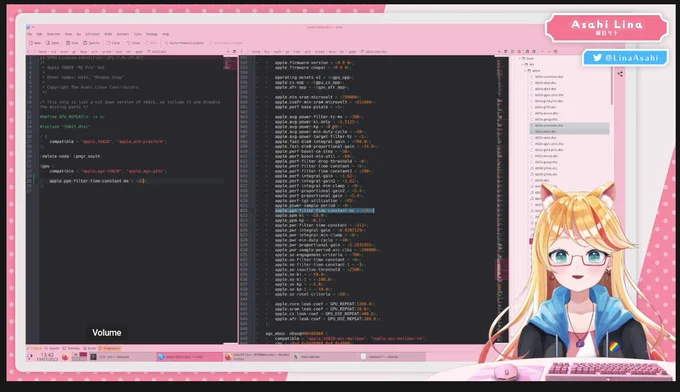Viewport: 680px width, 392px height.
Task: Switch to Mozilla Firefox task in taskbar
Action: coord(258,357)
